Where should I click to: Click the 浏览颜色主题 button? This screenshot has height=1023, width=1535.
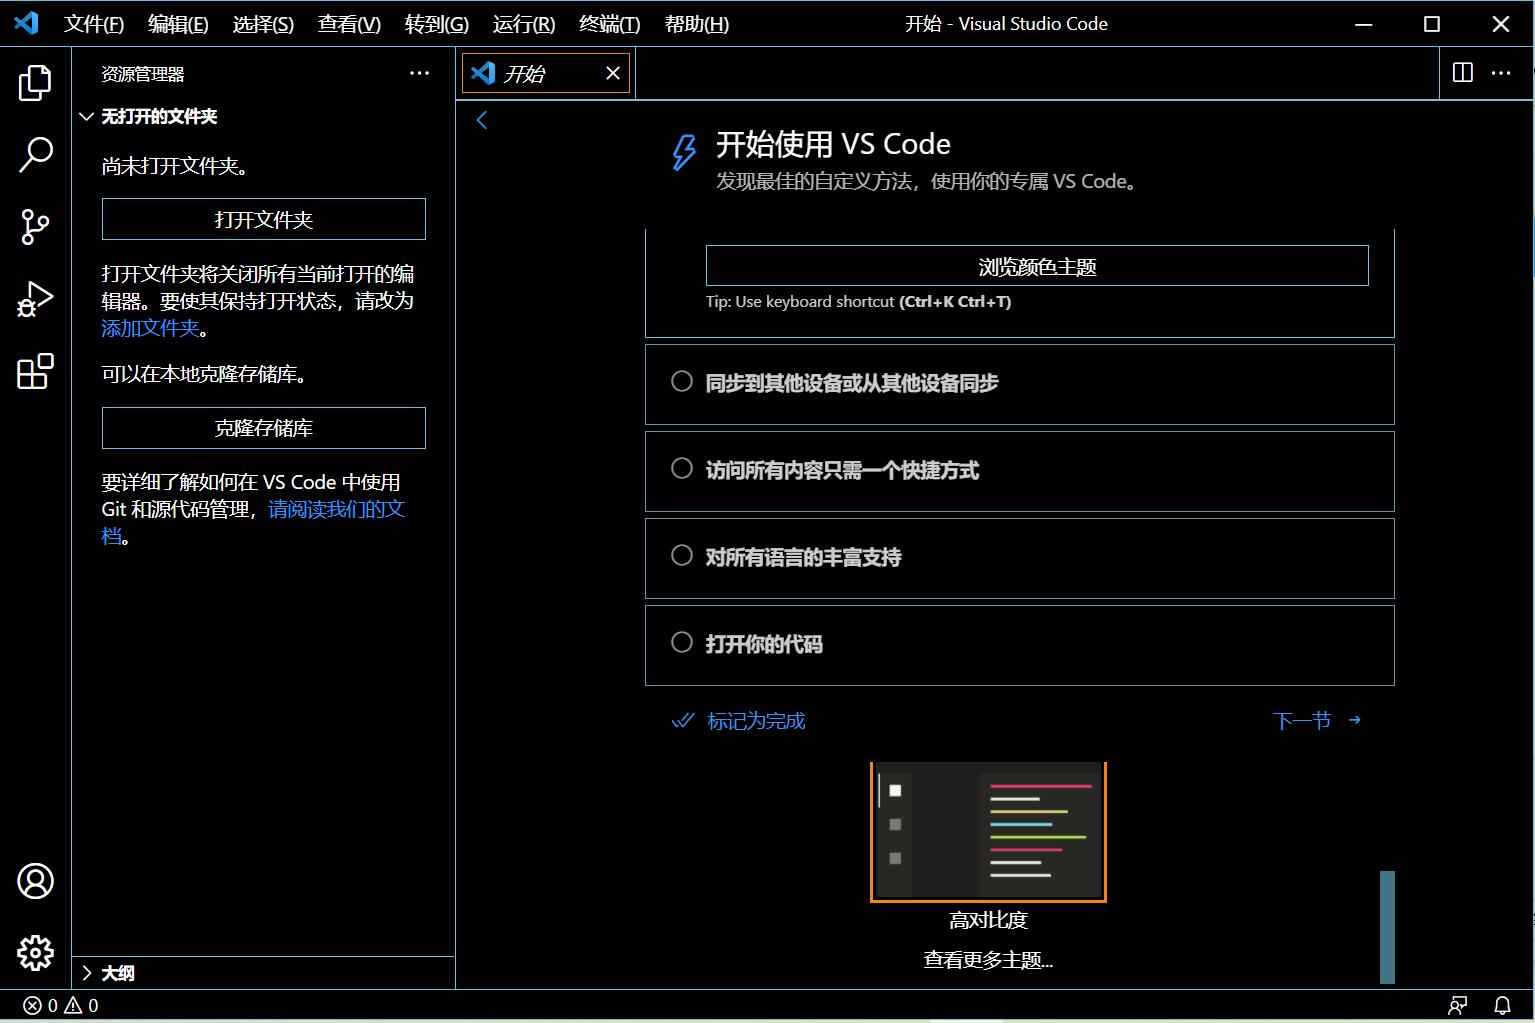pyautogui.click(x=1037, y=266)
